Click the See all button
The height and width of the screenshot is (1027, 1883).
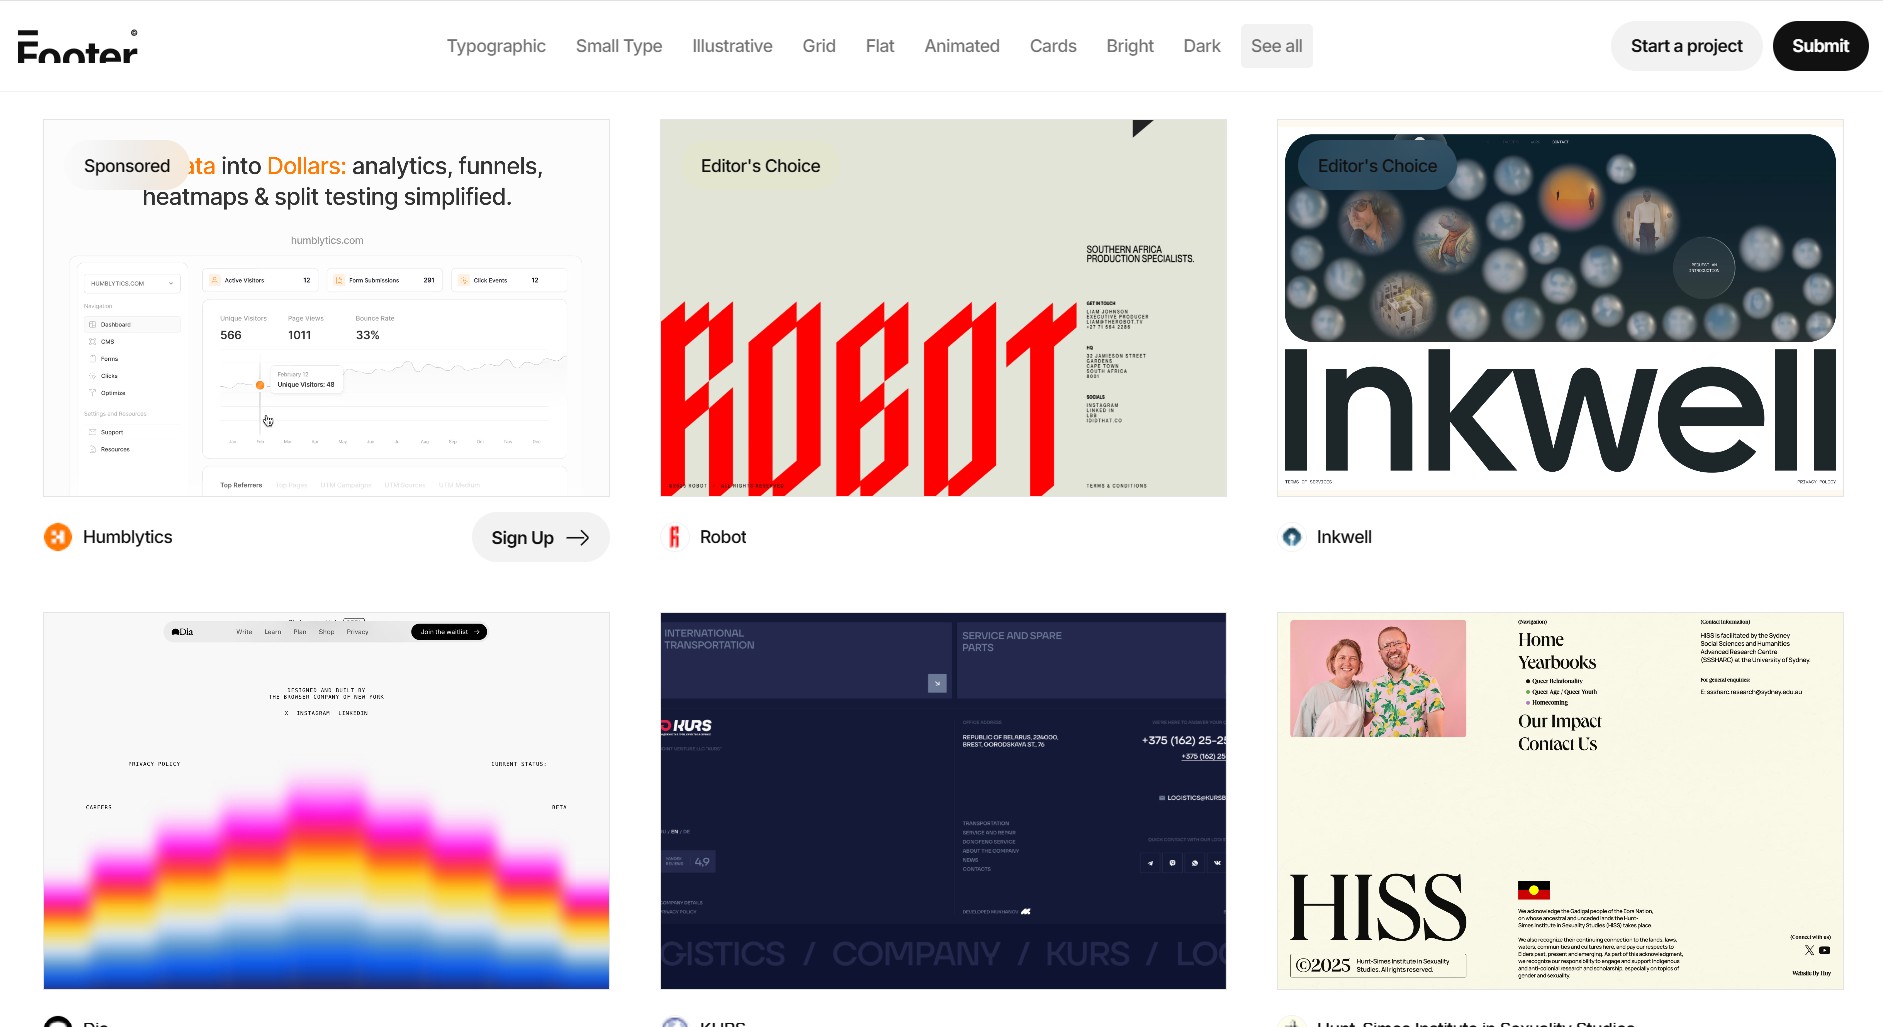(1277, 46)
